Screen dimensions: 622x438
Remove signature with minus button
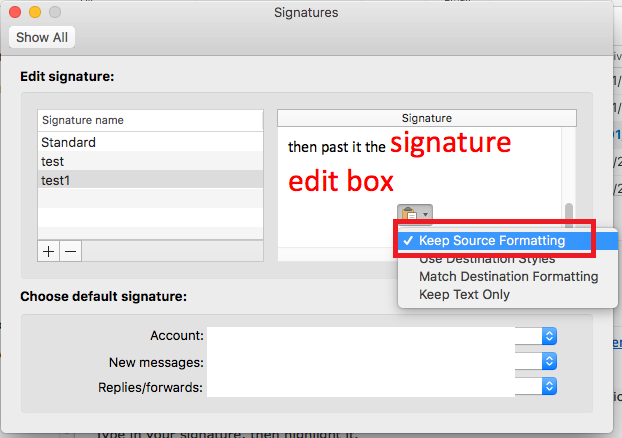click(71, 252)
